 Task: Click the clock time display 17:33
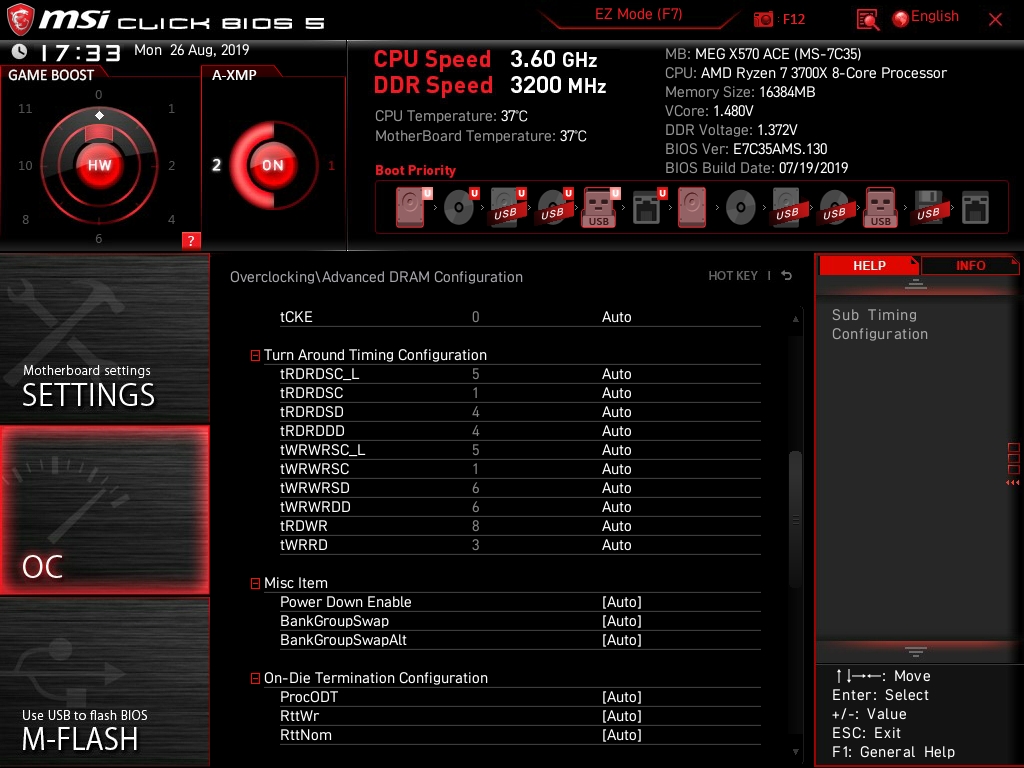click(80, 52)
